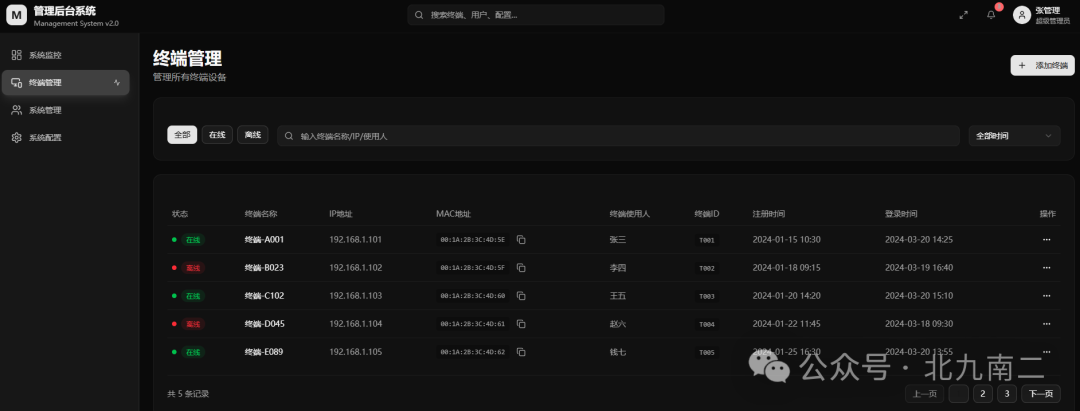Click MAC address 00:1A:2B:3C:4D:61

click(x=472, y=324)
